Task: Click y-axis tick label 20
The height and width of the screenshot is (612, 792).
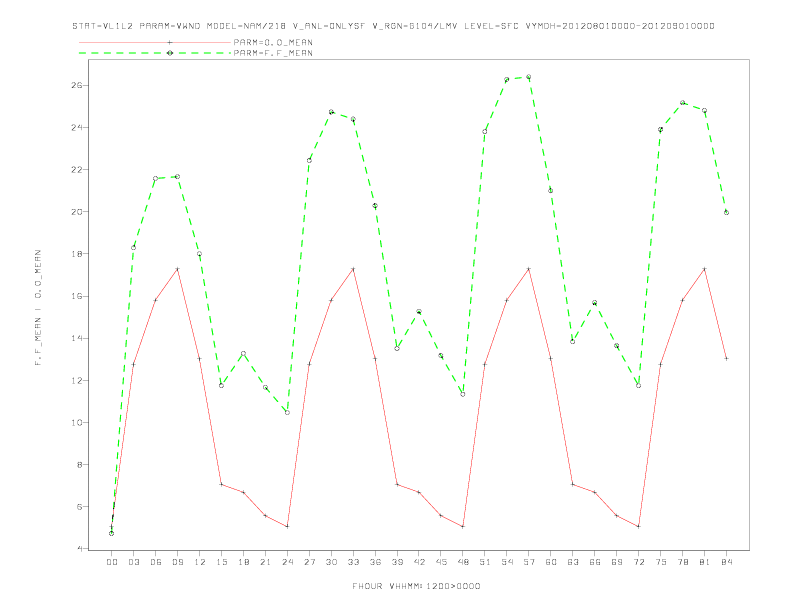Action: click(x=76, y=212)
